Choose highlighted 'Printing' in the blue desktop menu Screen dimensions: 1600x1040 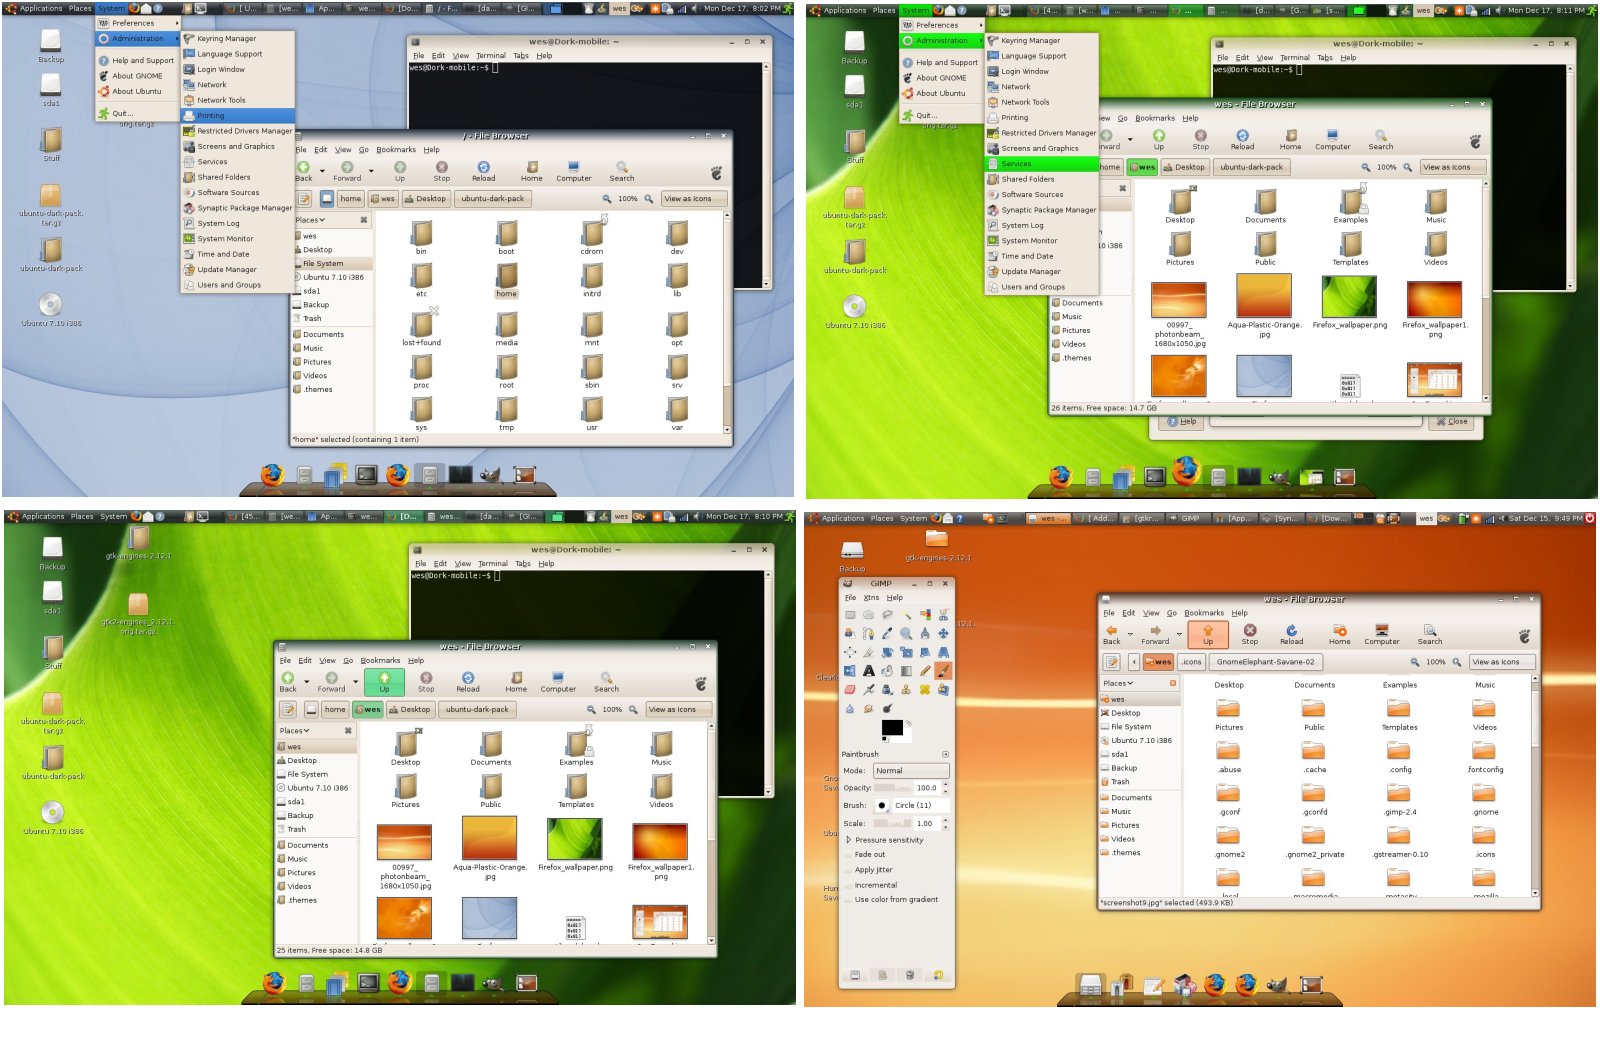[237, 116]
